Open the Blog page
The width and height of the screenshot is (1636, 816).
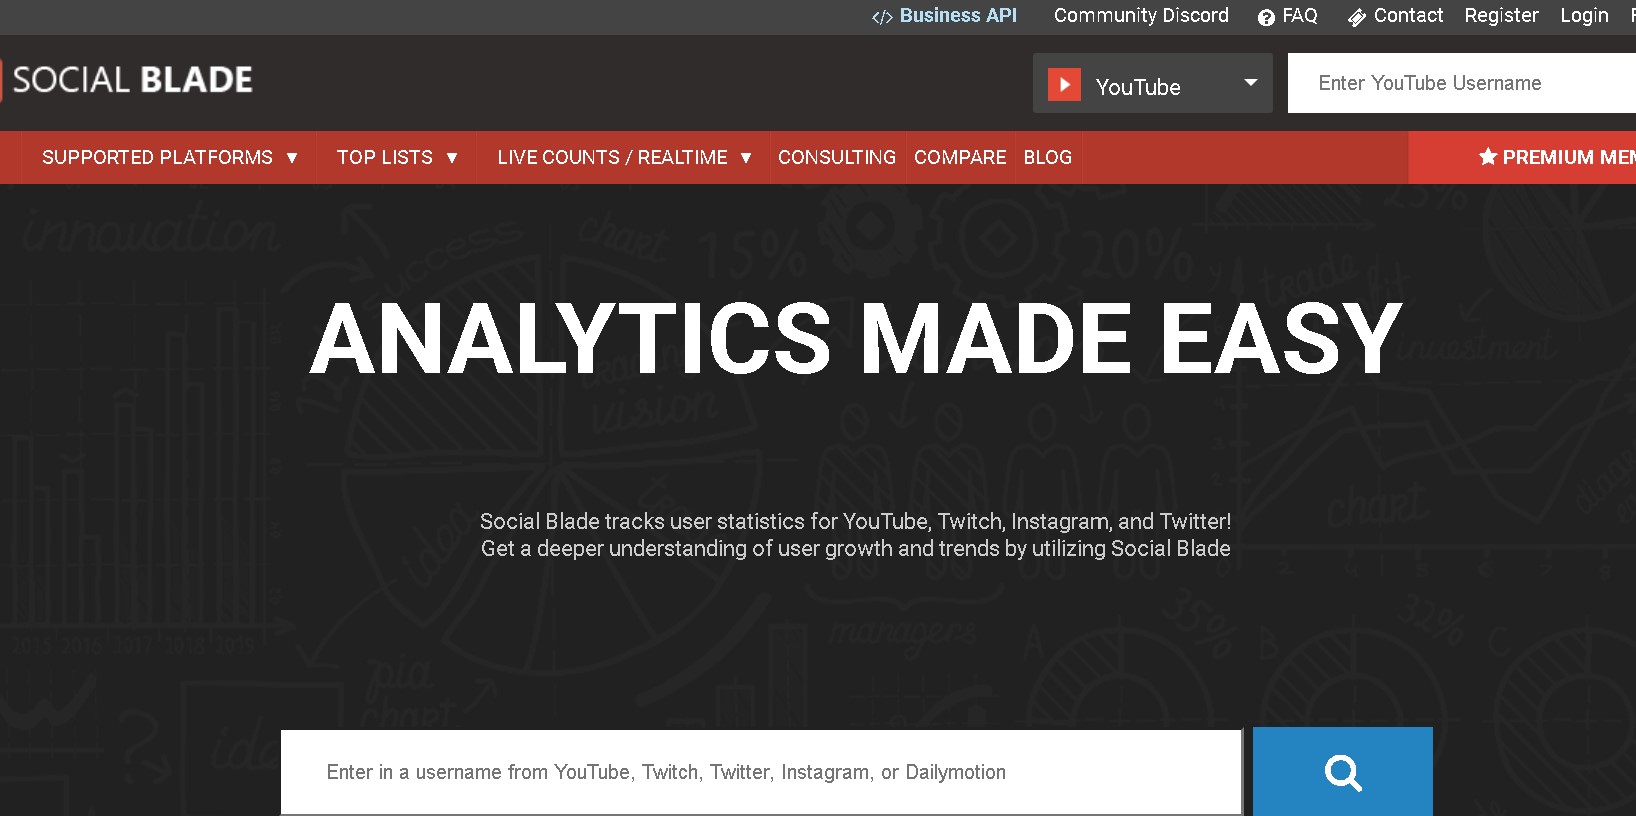1048,157
